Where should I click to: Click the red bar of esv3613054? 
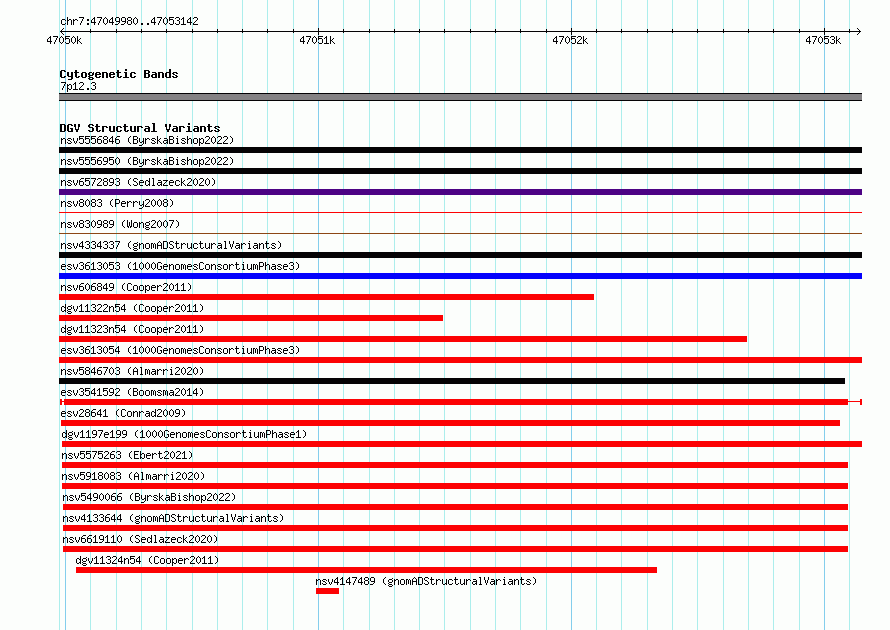coord(460,360)
